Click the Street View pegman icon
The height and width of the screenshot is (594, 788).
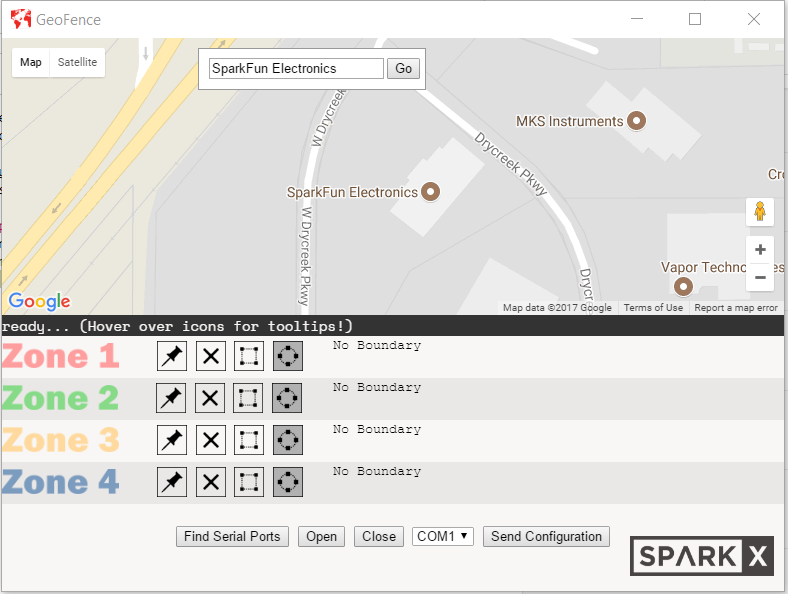(x=760, y=212)
